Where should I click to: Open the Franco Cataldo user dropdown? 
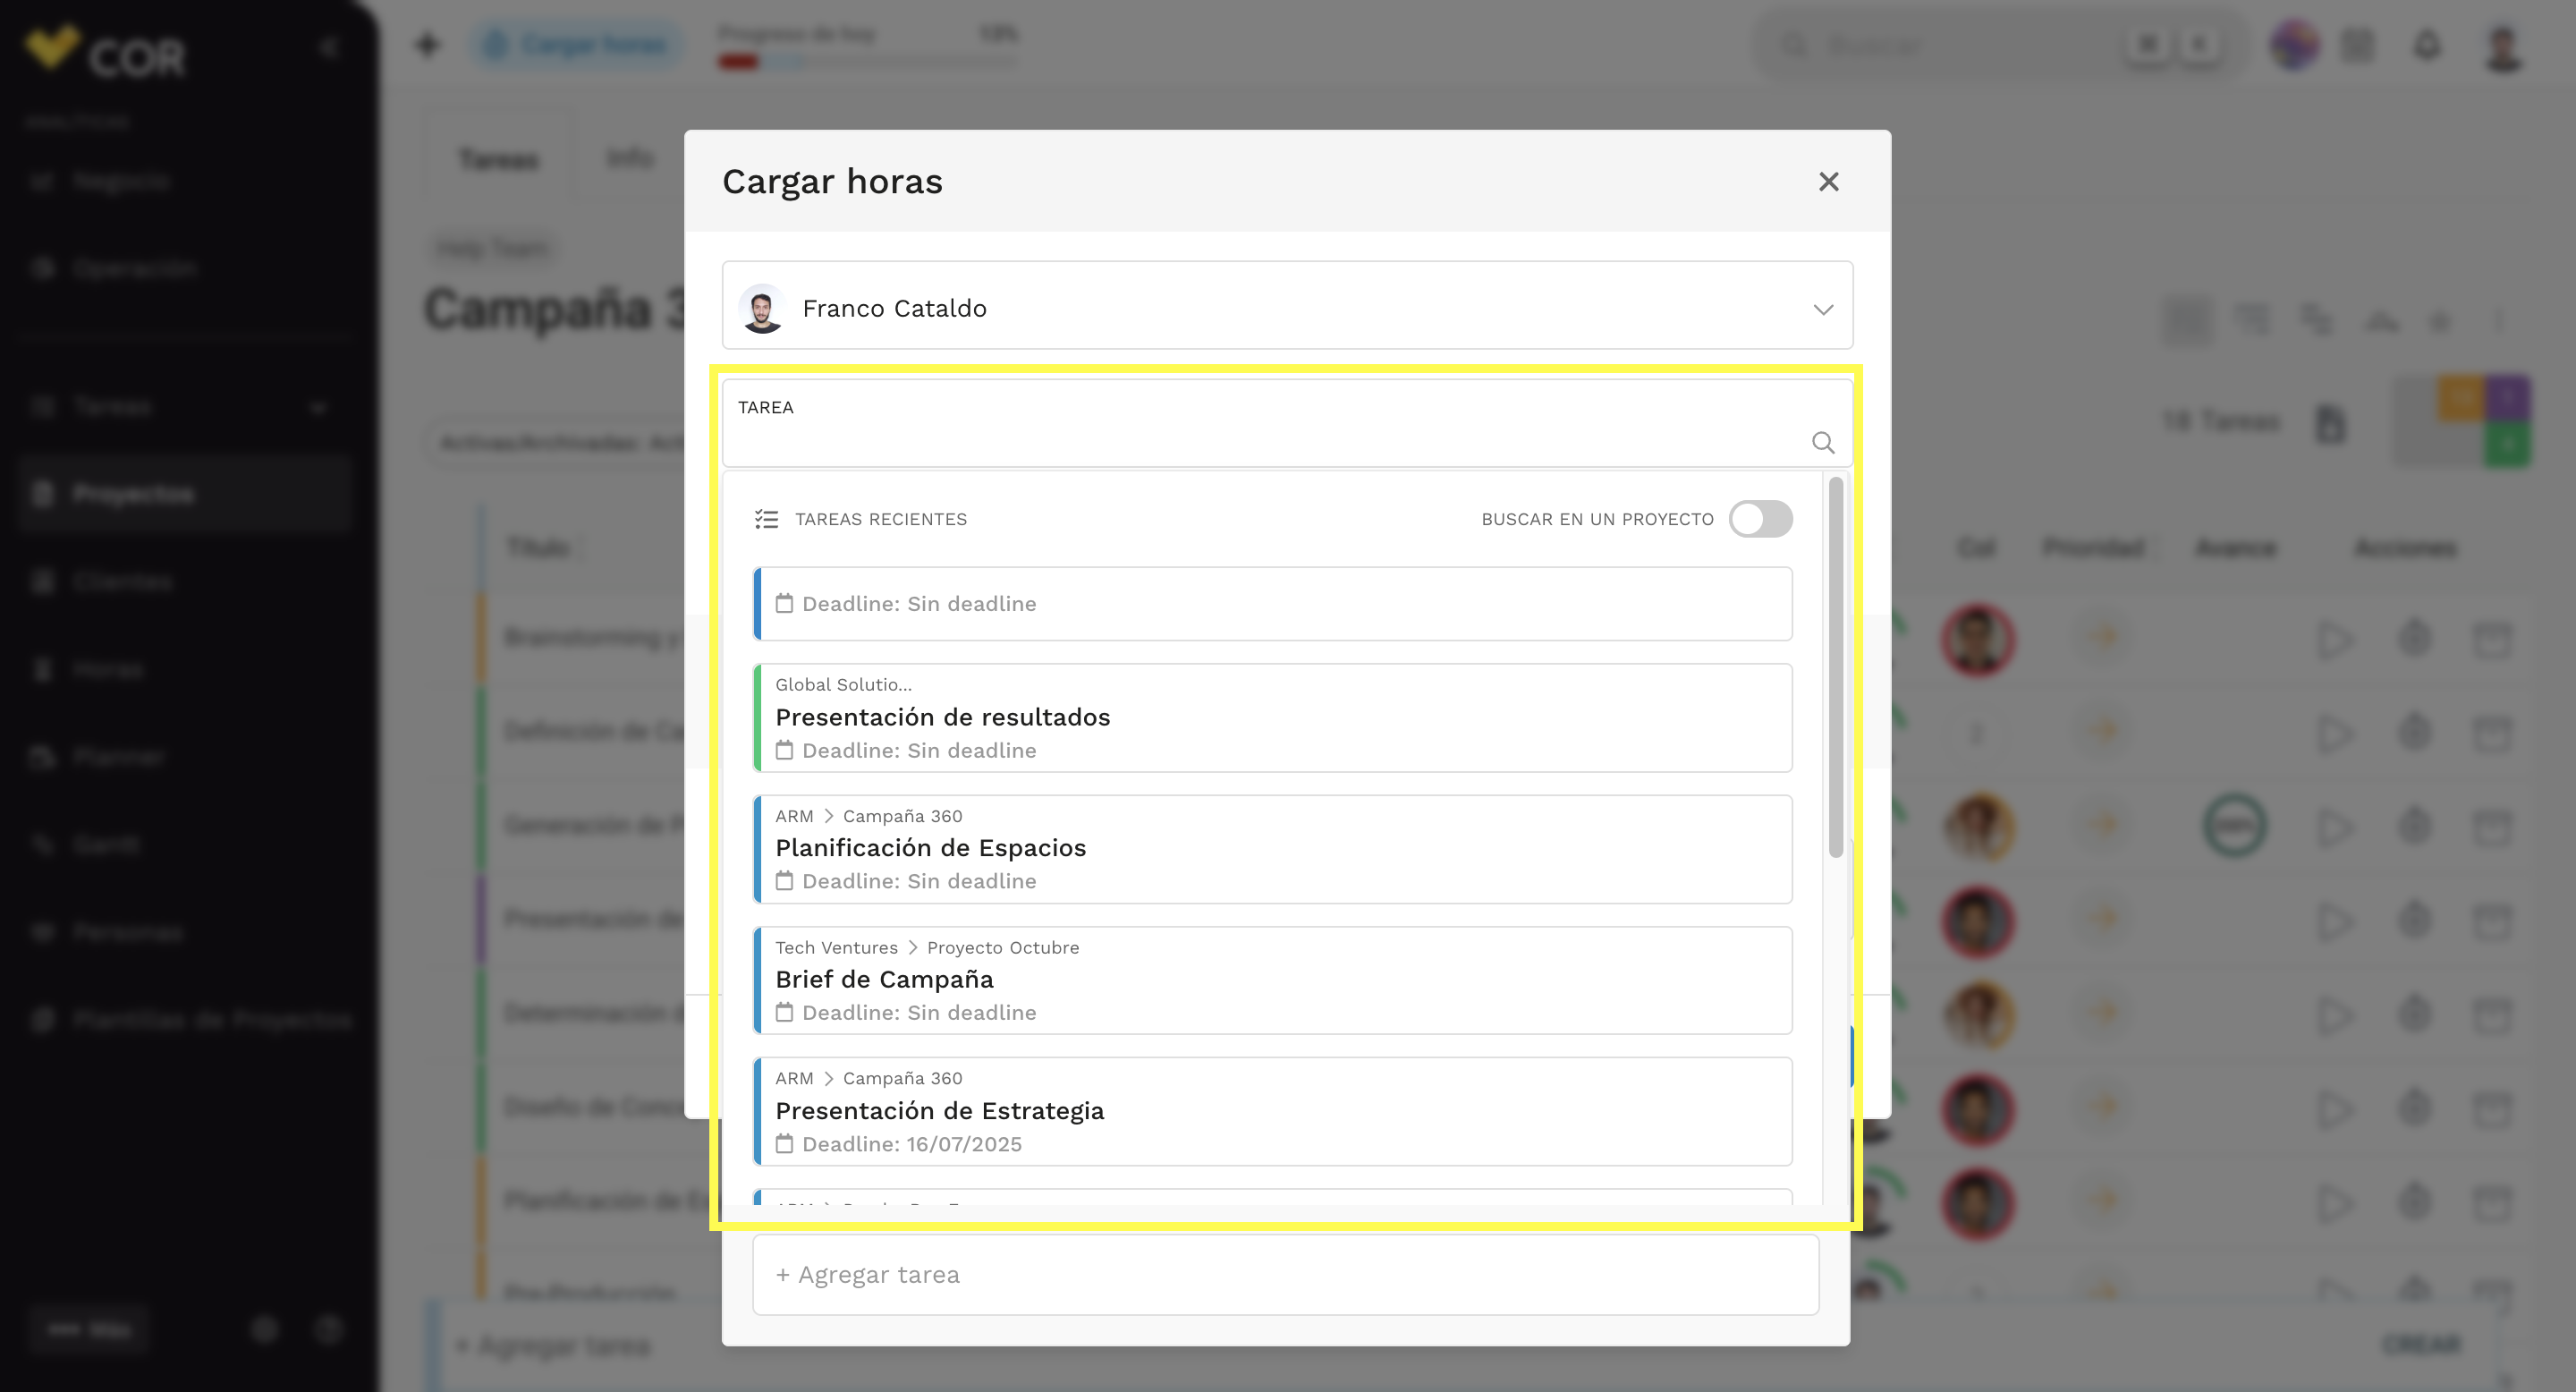pyautogui.click(x=1287, y=306)
